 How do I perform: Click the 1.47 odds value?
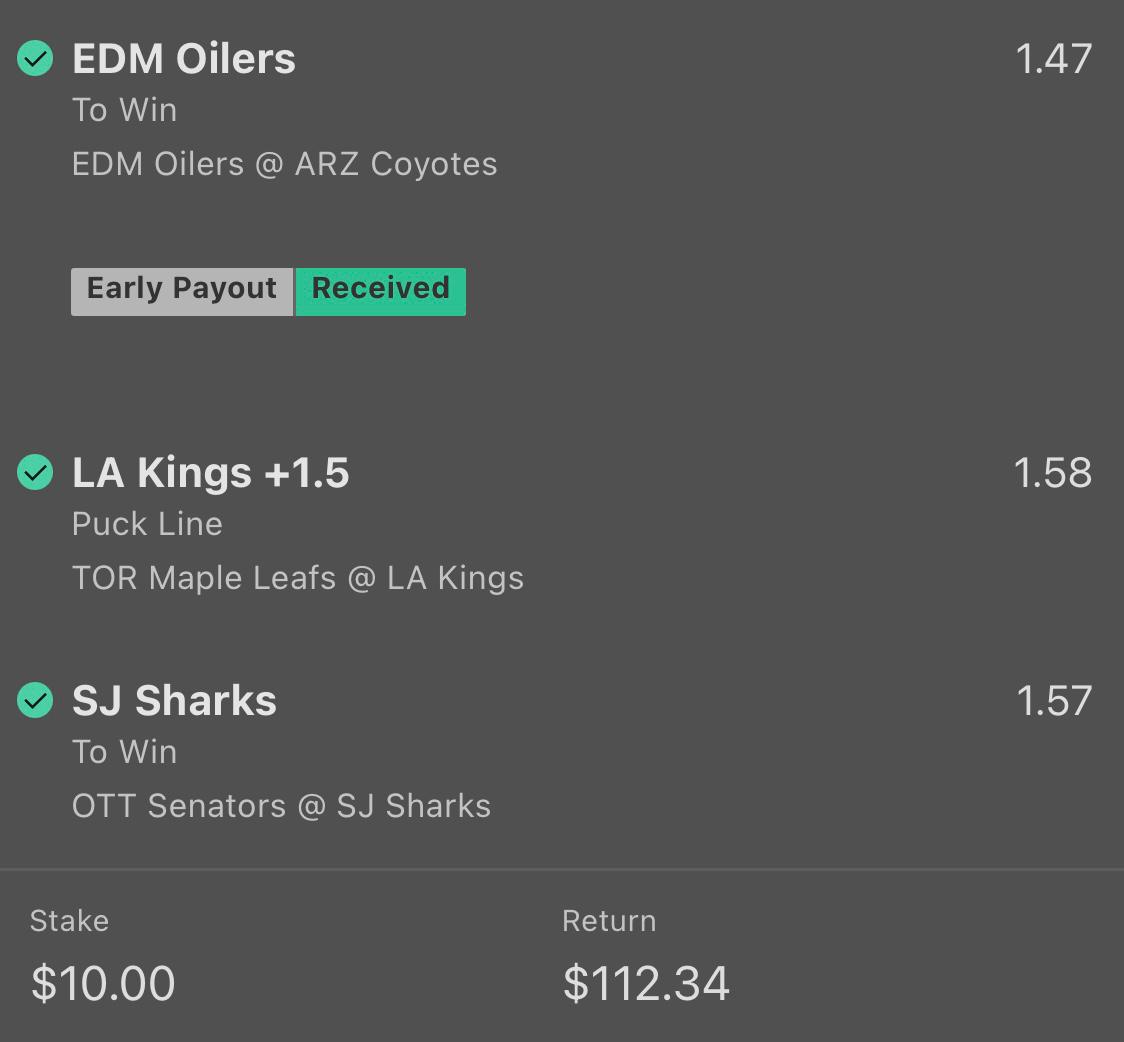tap(1054, 59)
